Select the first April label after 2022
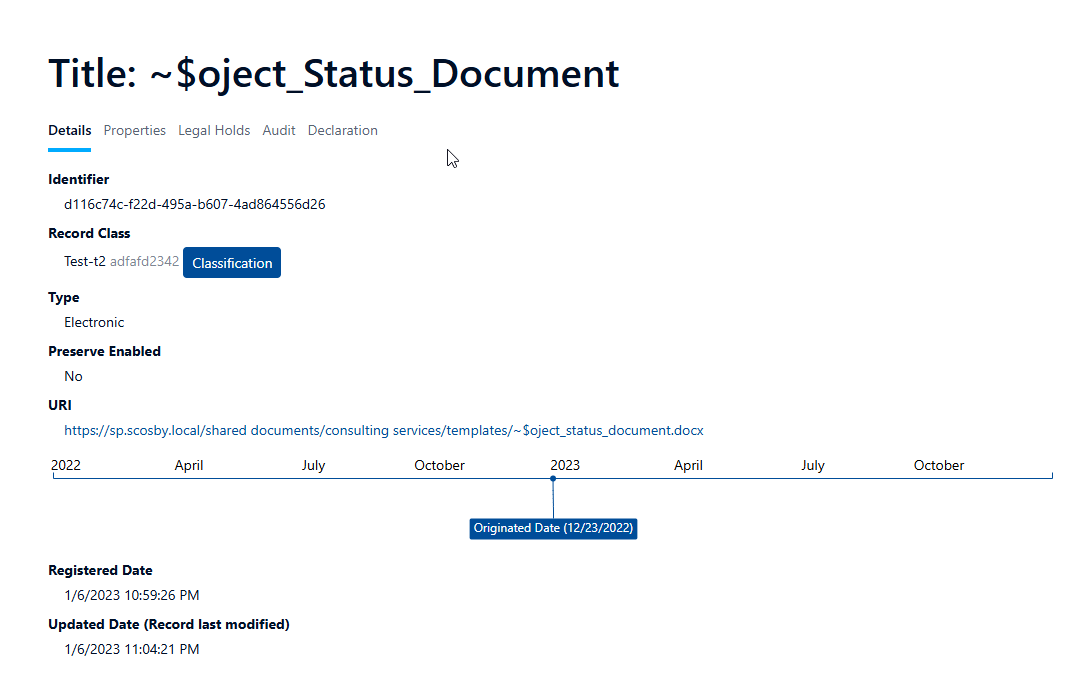The height and width of the screenshot is (682, 1080). (189, 465)
